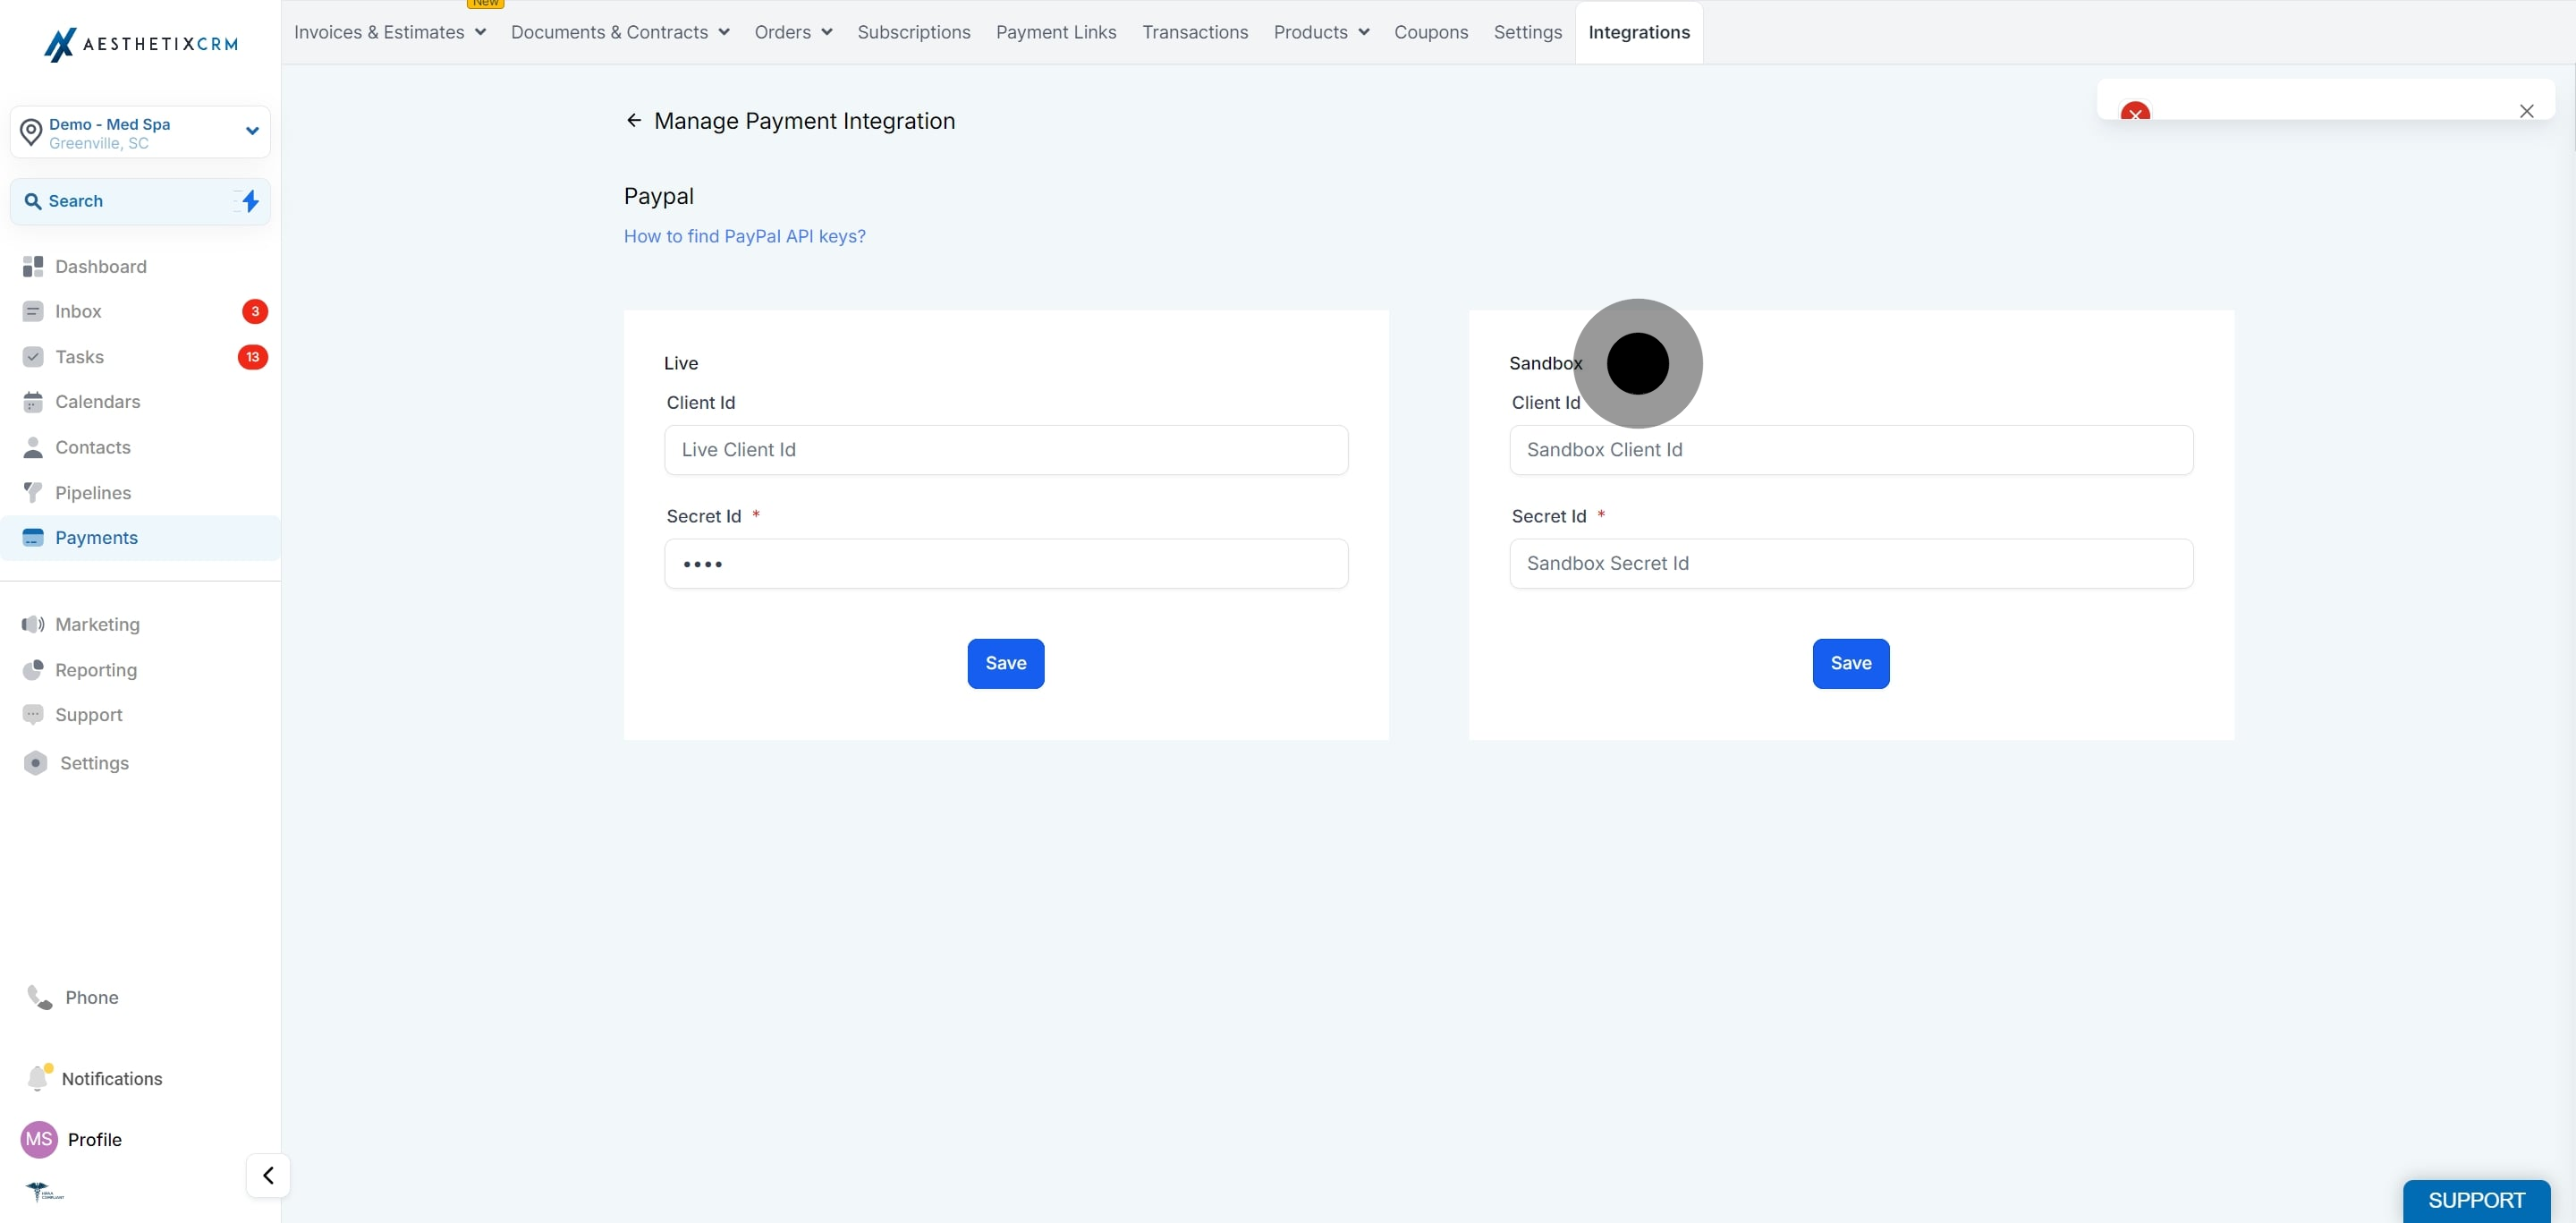Switch to the Transactions tab
Image resolution: width=2576 pixels, height=1223 pixels.
[1195, 32]
